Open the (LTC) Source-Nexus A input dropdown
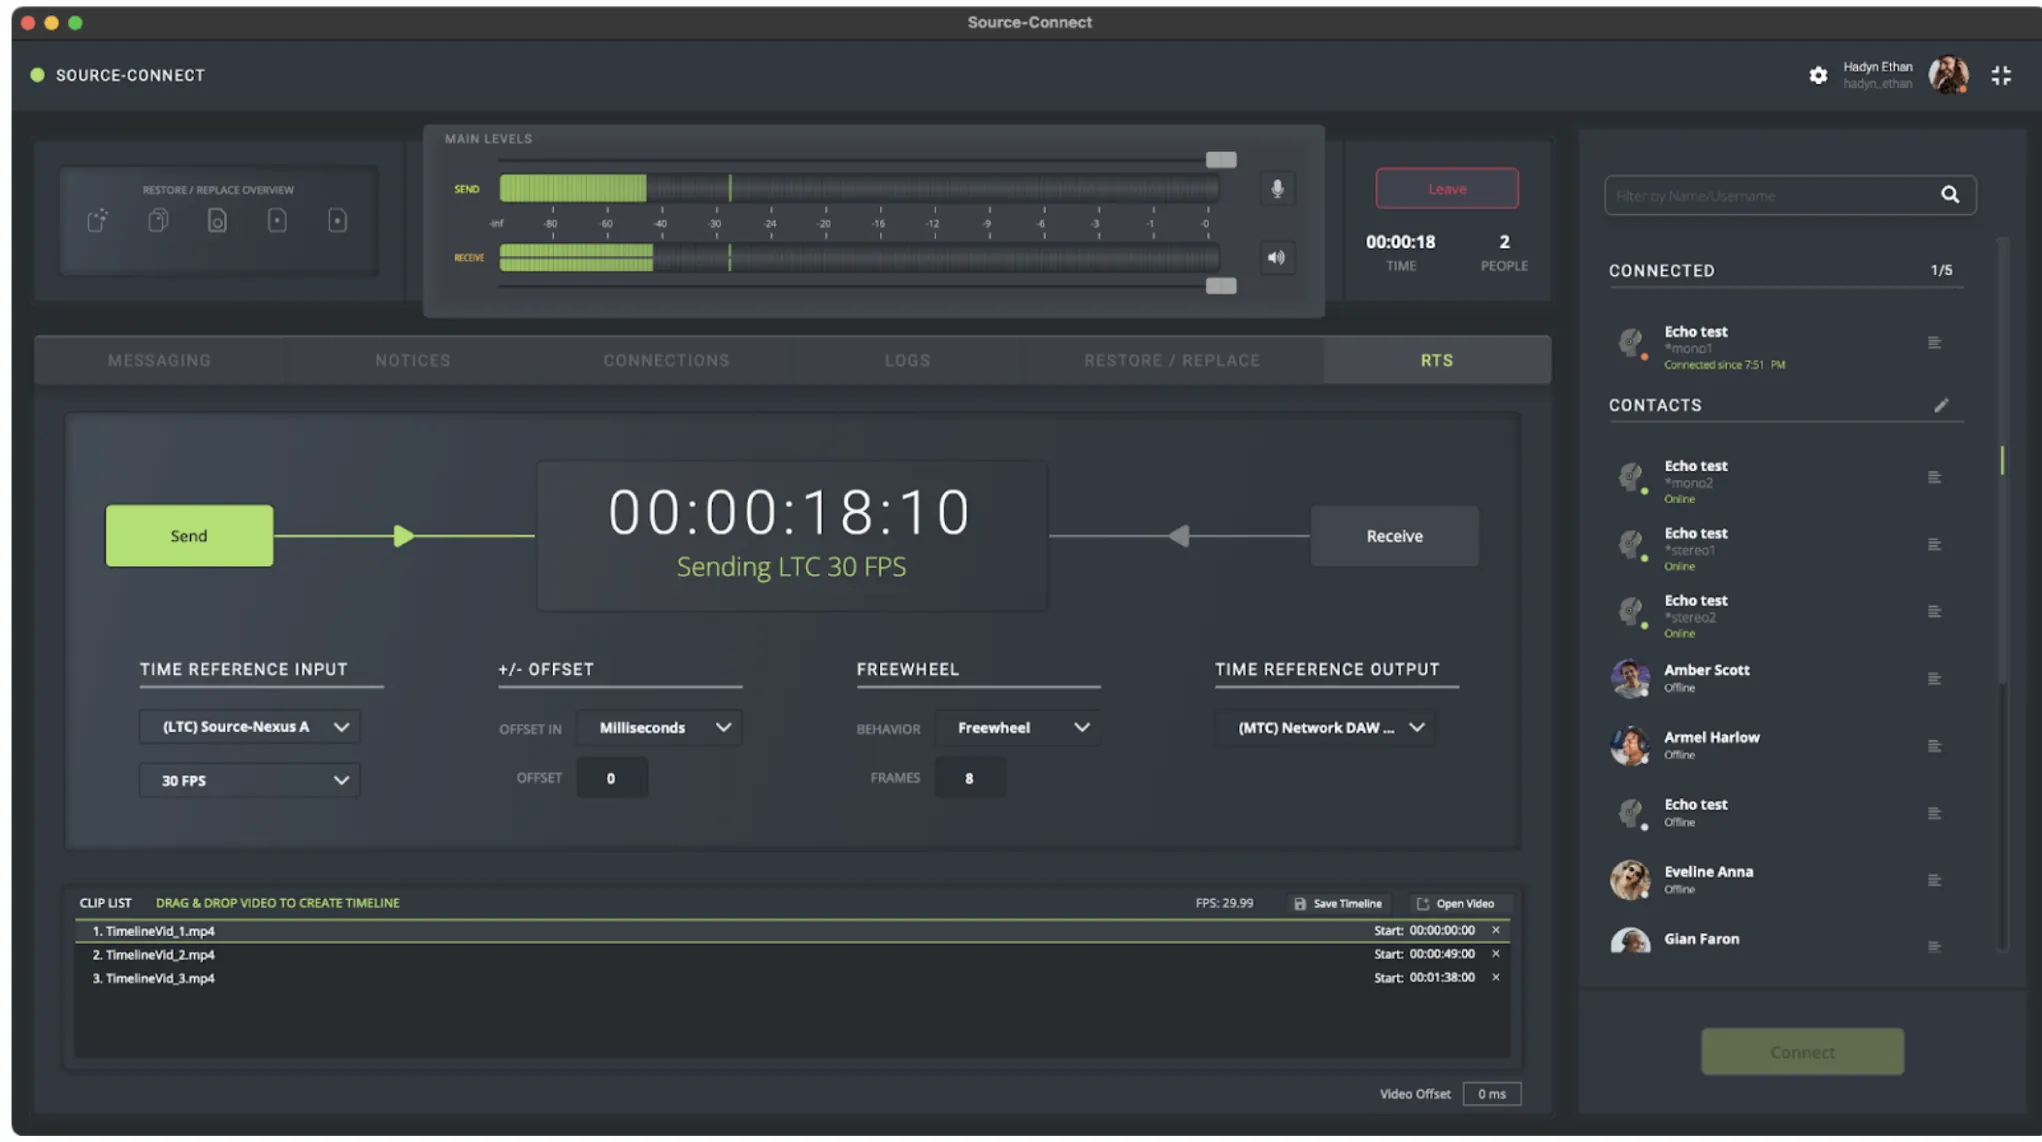2042x1142 pixels. click(250, 727)
